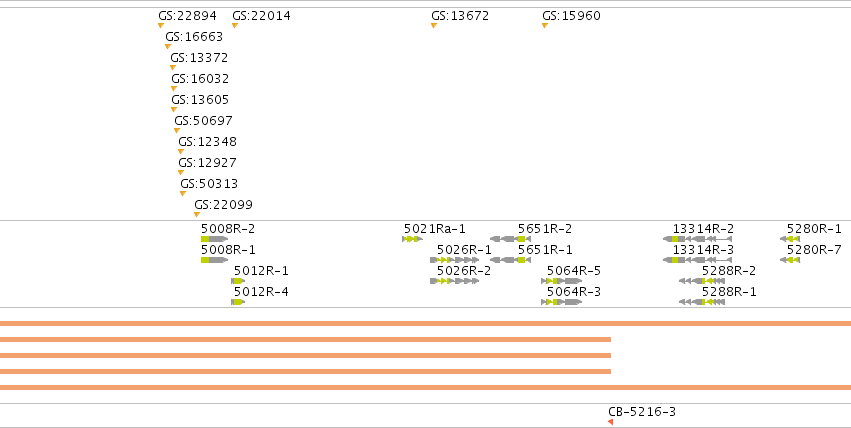The width and height of the screenshot is (851, 428).
Task: Click the 5026R-2 transcript glyph
Action: tap(455, 281)
